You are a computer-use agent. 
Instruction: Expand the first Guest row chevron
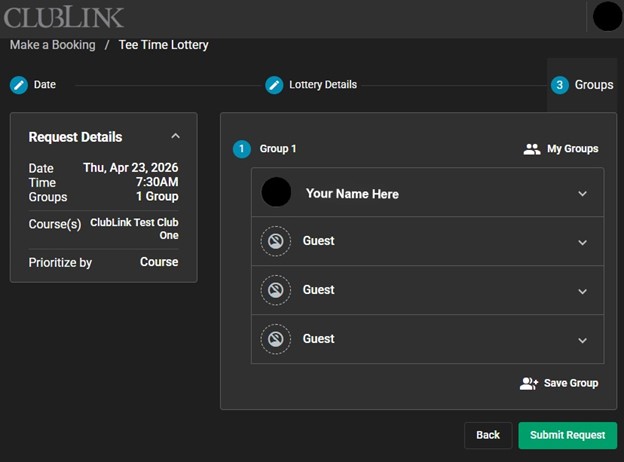point(583,242)
